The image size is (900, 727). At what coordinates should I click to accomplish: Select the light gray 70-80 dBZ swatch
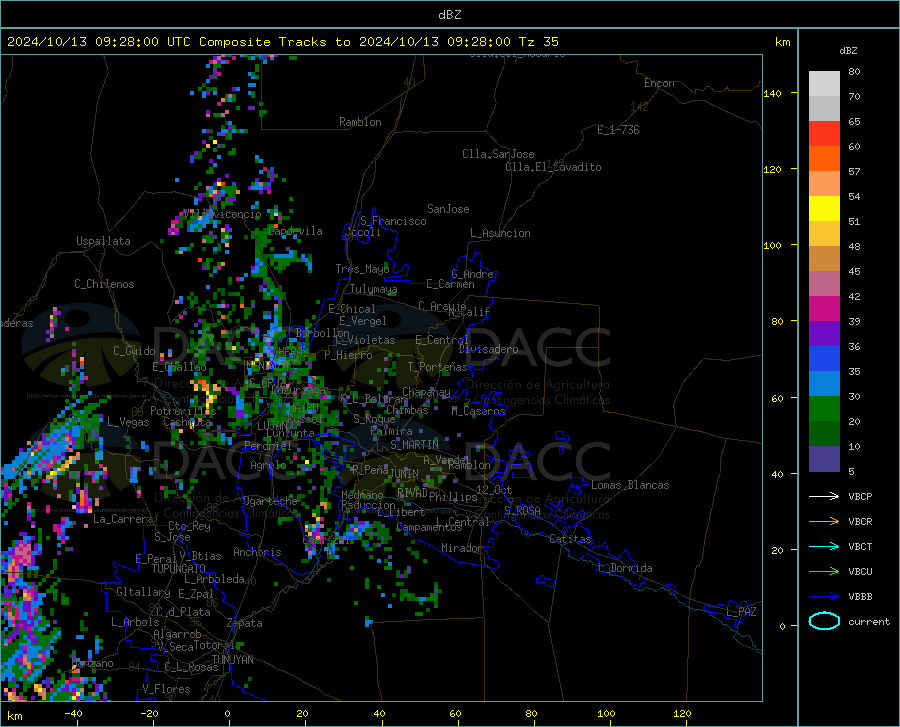(824, 83)
